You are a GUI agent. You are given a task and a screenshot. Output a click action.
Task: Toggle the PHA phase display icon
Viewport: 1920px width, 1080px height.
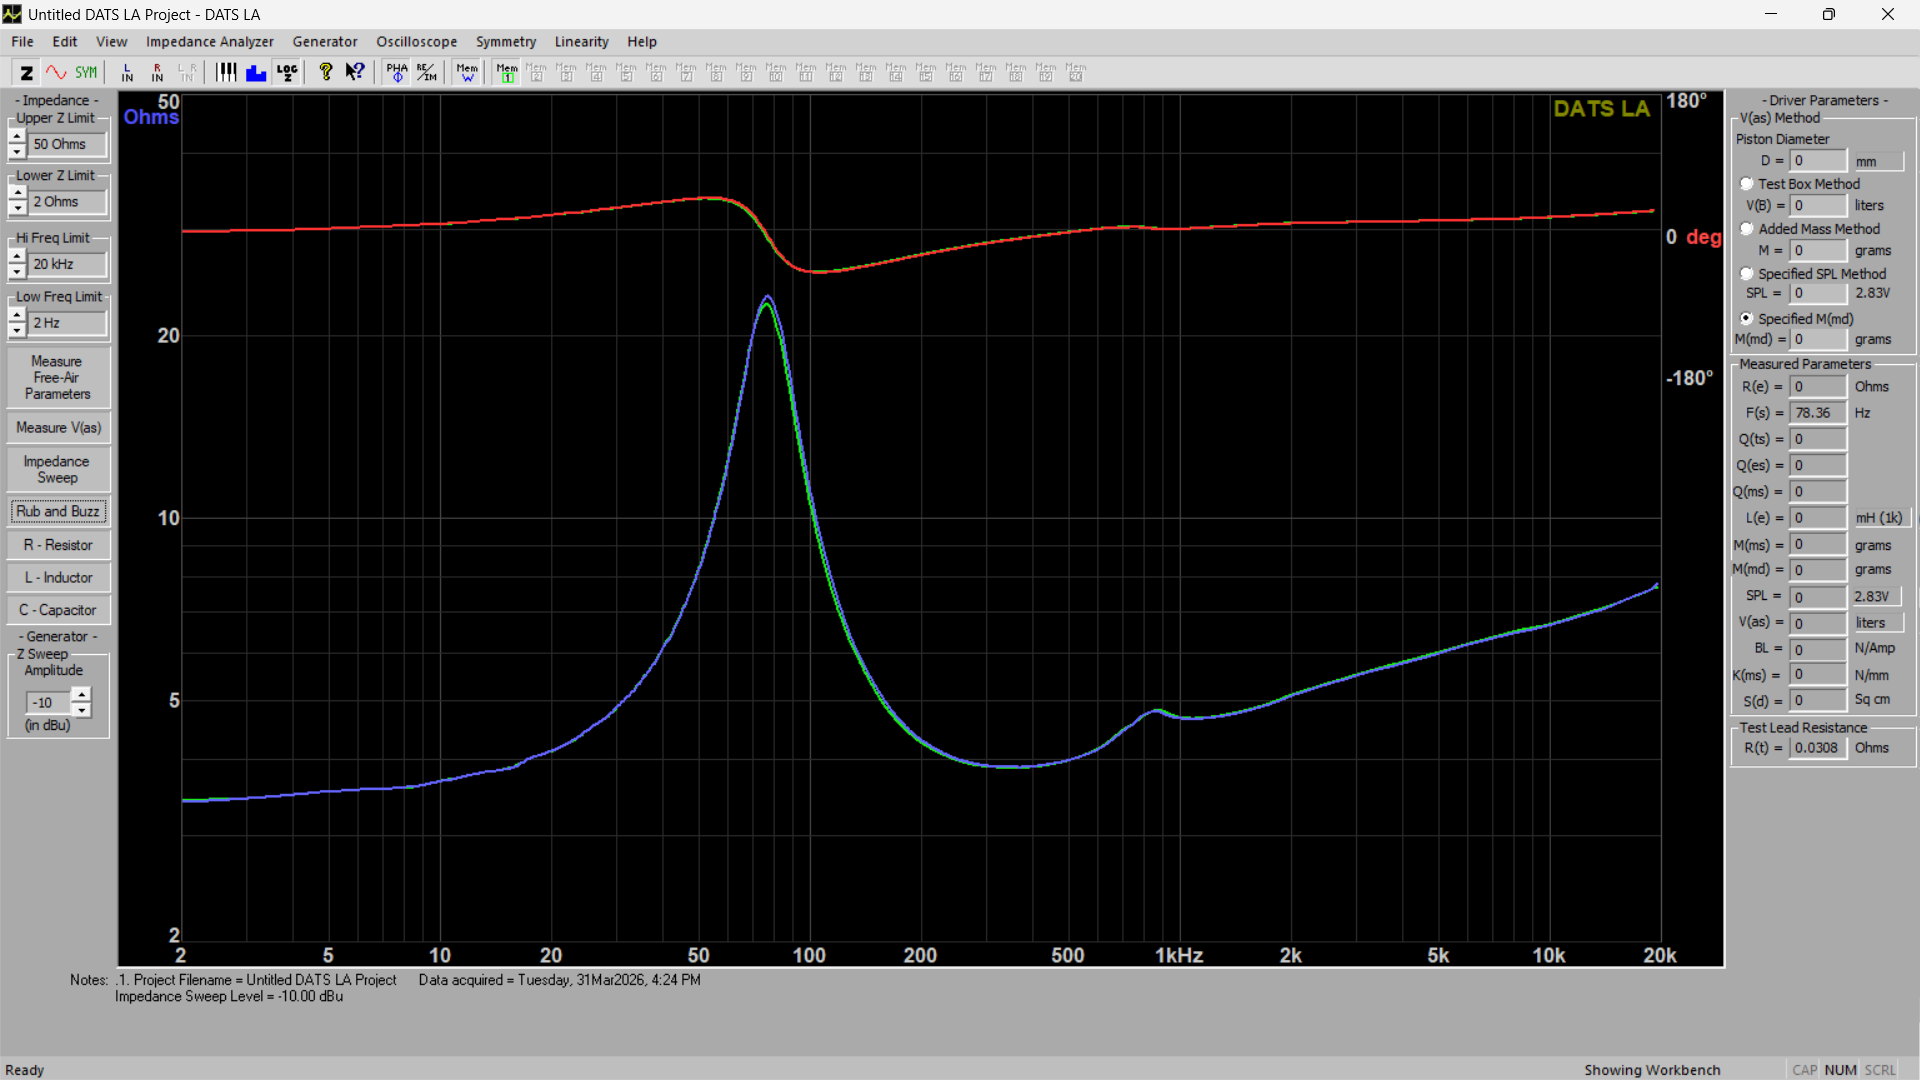[x=397, y=72]
